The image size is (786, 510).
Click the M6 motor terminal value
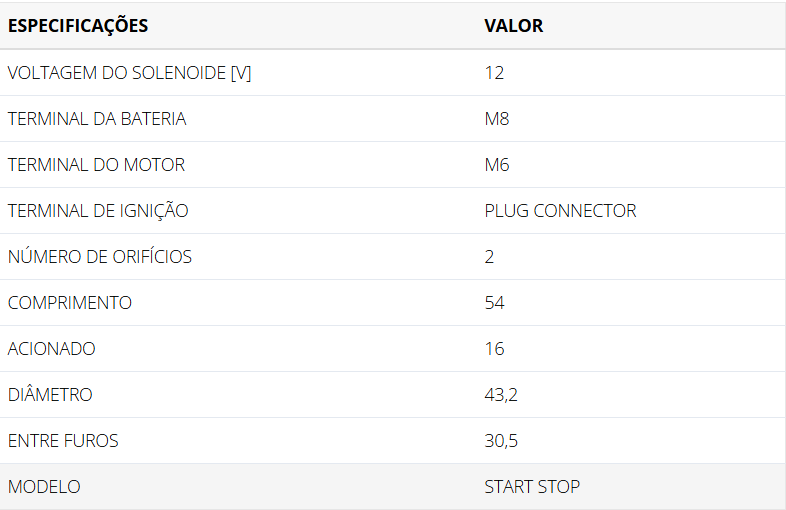pyautogui.click(x=497, y=165)
